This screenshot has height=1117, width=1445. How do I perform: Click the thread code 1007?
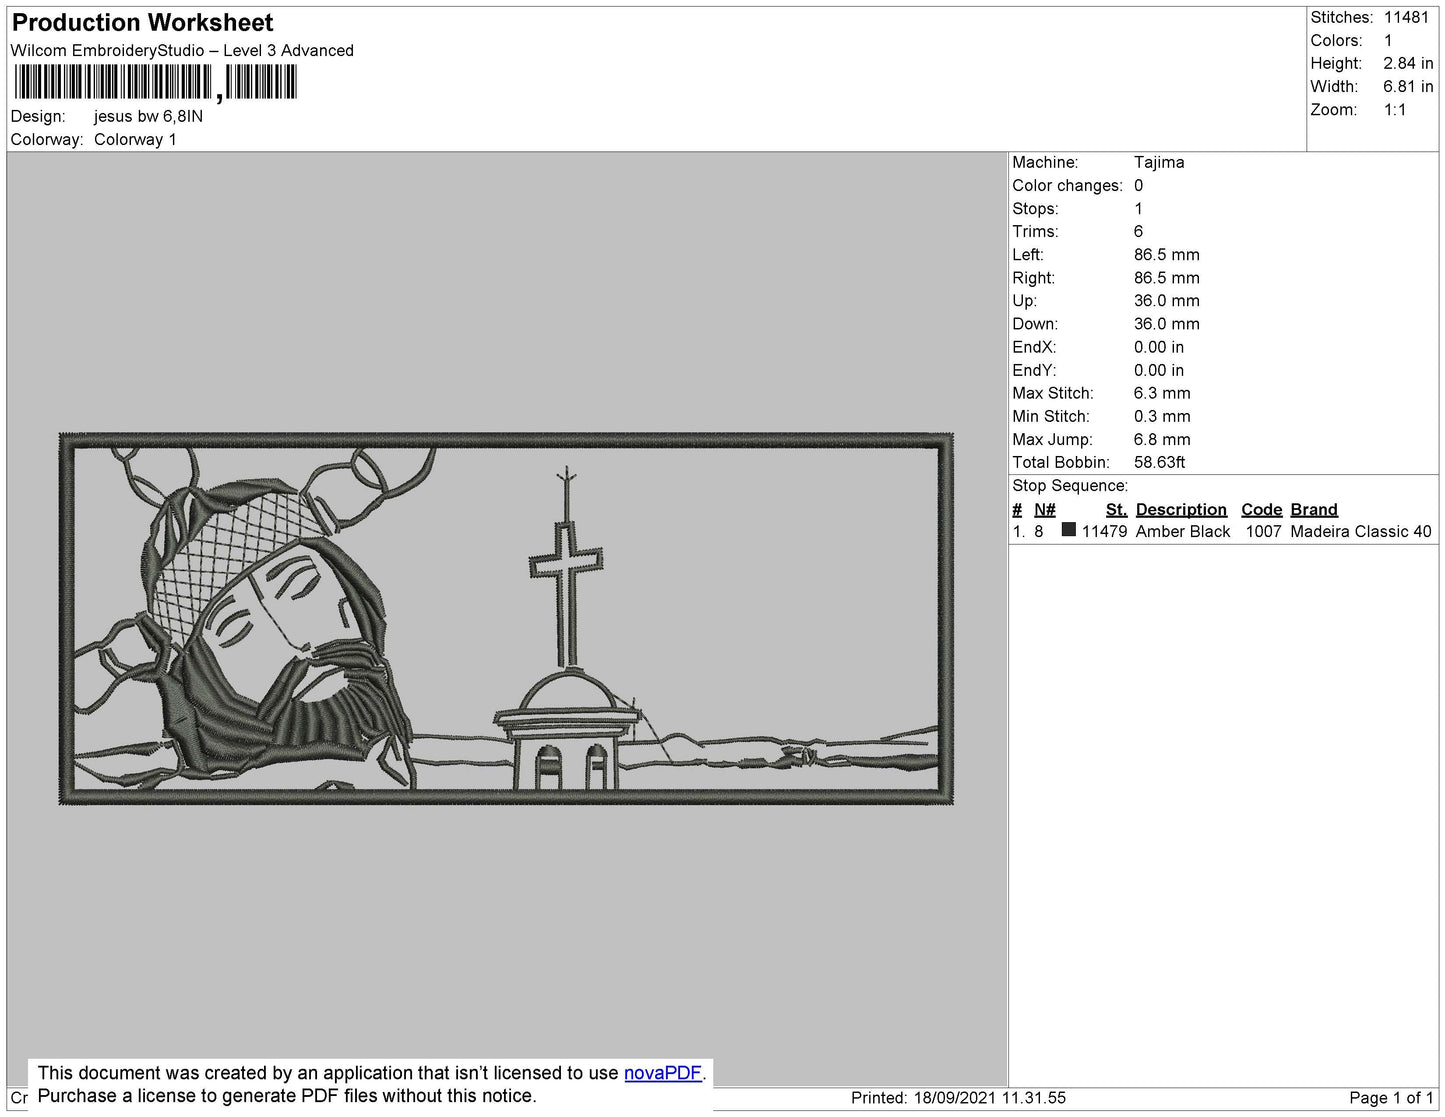tap(1263, 531)
